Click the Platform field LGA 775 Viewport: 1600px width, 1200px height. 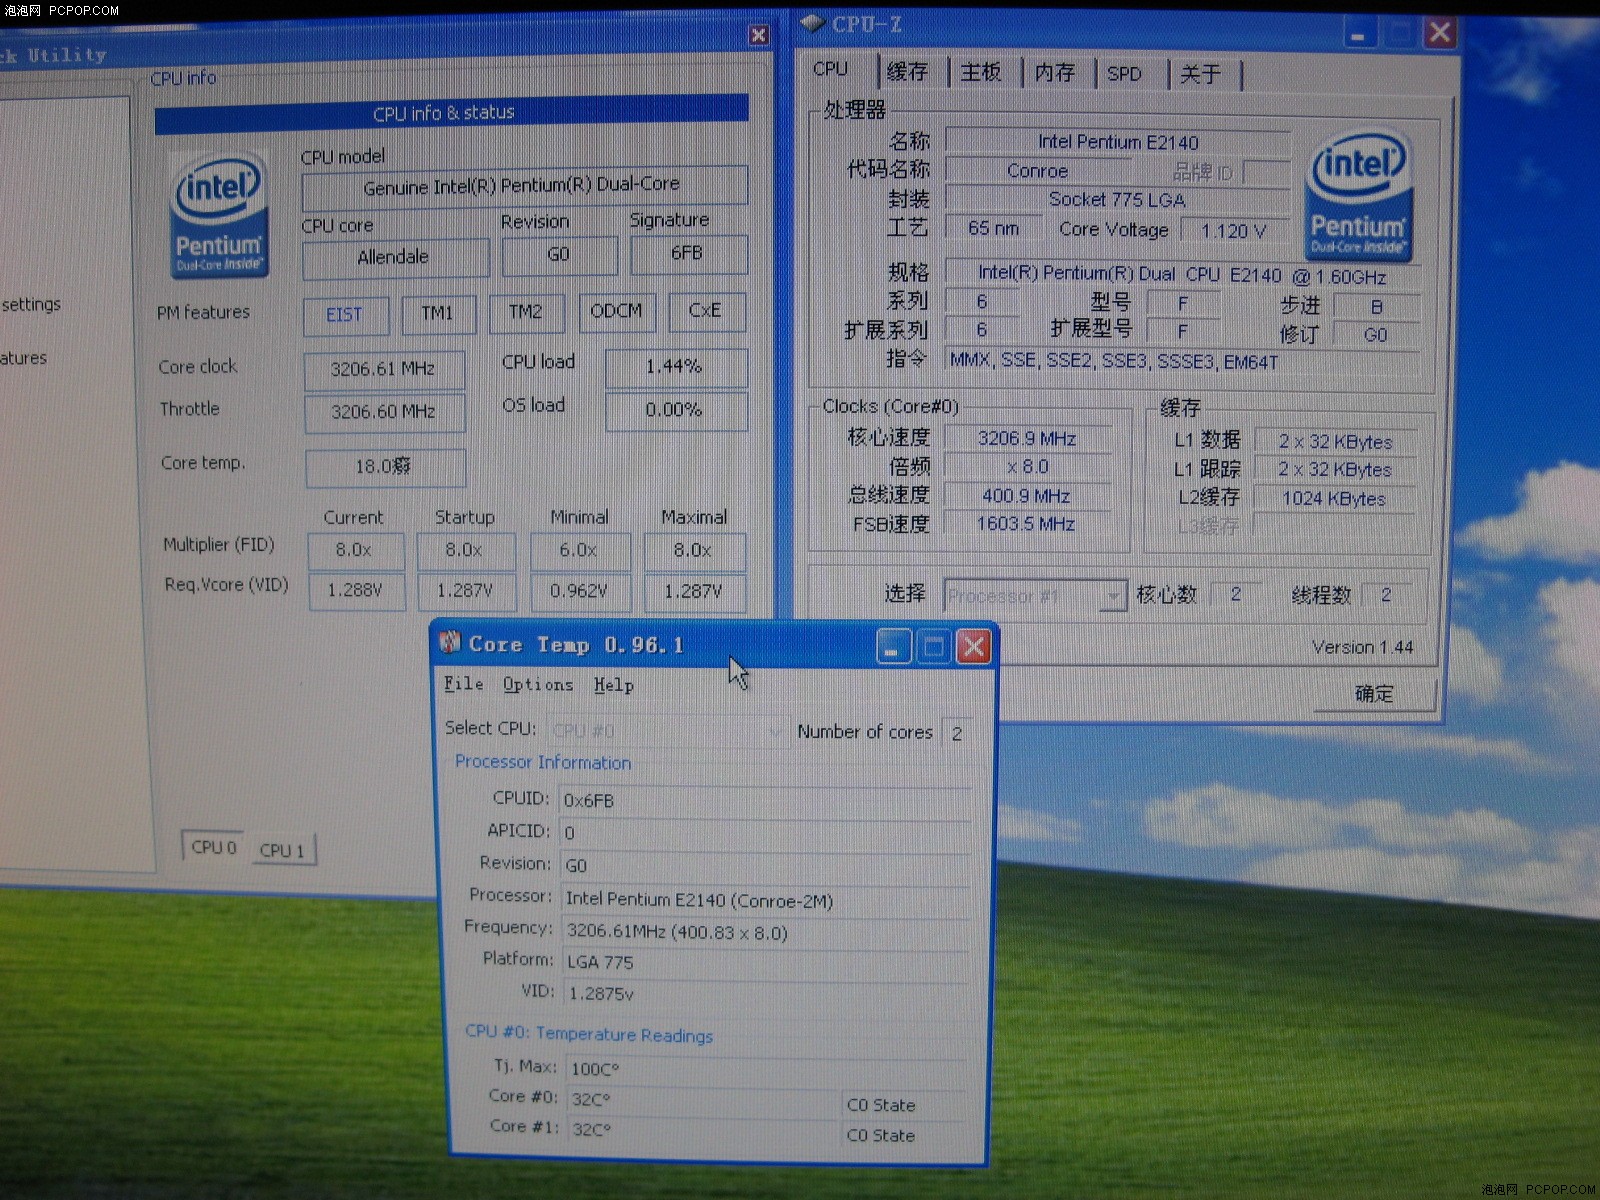pos(766,962)
